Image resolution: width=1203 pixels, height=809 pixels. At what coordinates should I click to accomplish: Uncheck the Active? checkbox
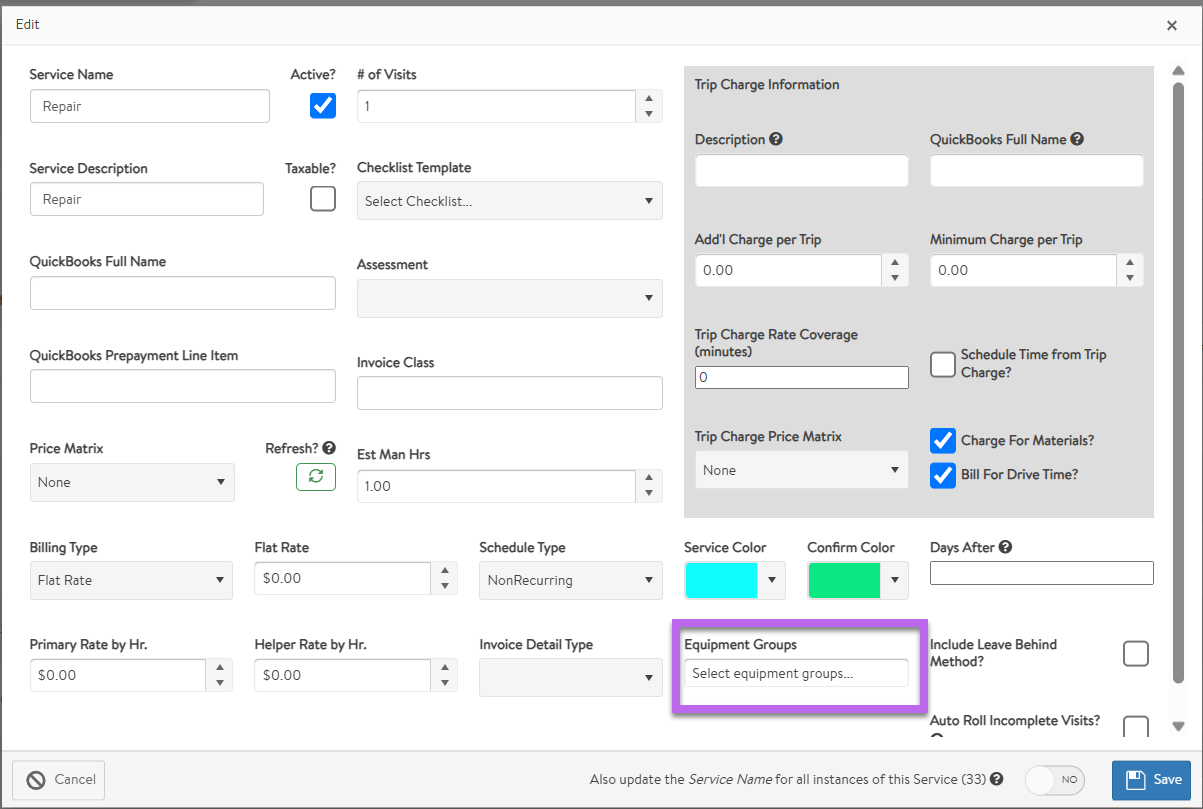(x=323, y=105)
